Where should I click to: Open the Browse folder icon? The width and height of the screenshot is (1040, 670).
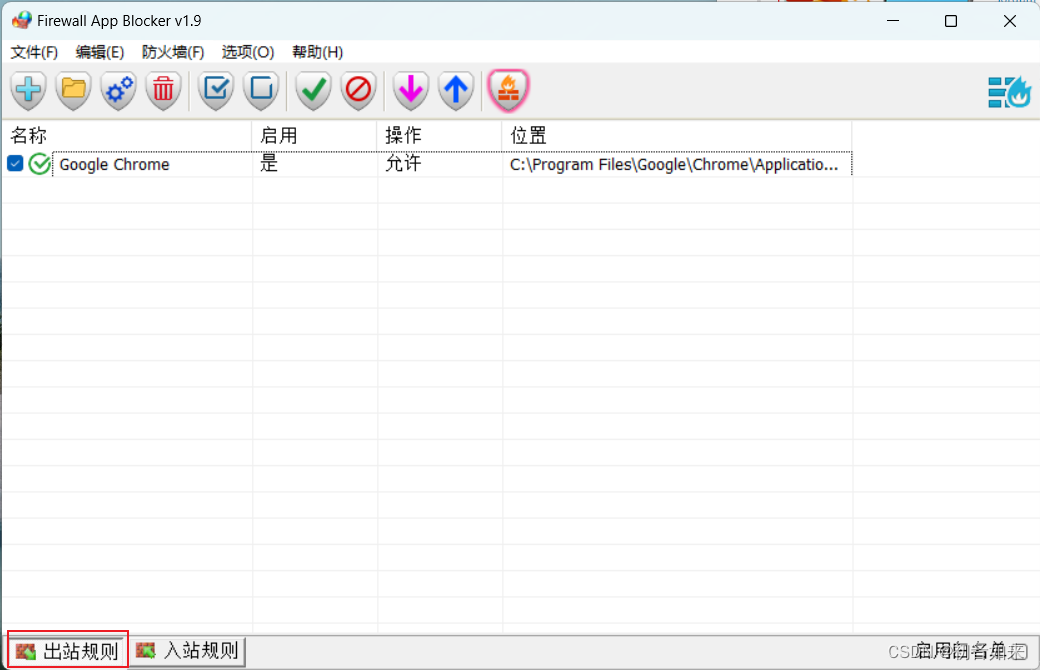click(x=73, y=90)
